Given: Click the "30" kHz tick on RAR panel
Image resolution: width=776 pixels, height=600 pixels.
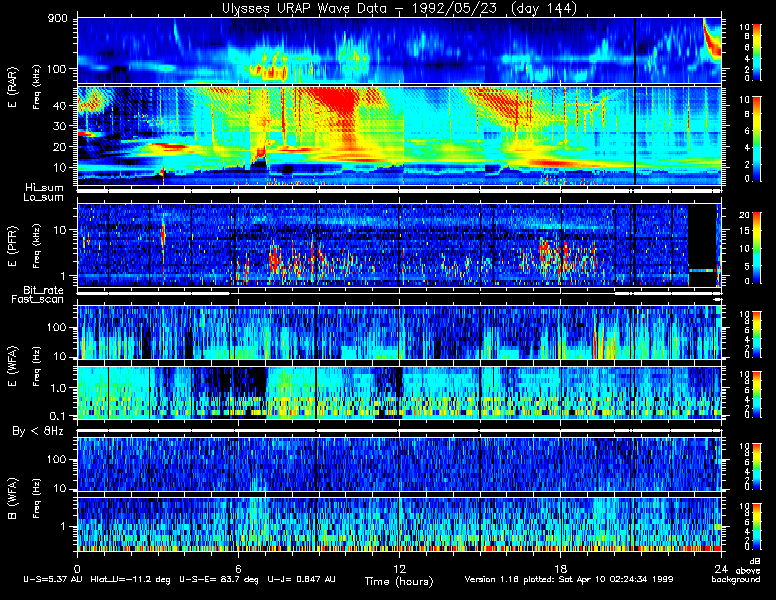Looking at the screenshot, I should (x=61, y=126).
